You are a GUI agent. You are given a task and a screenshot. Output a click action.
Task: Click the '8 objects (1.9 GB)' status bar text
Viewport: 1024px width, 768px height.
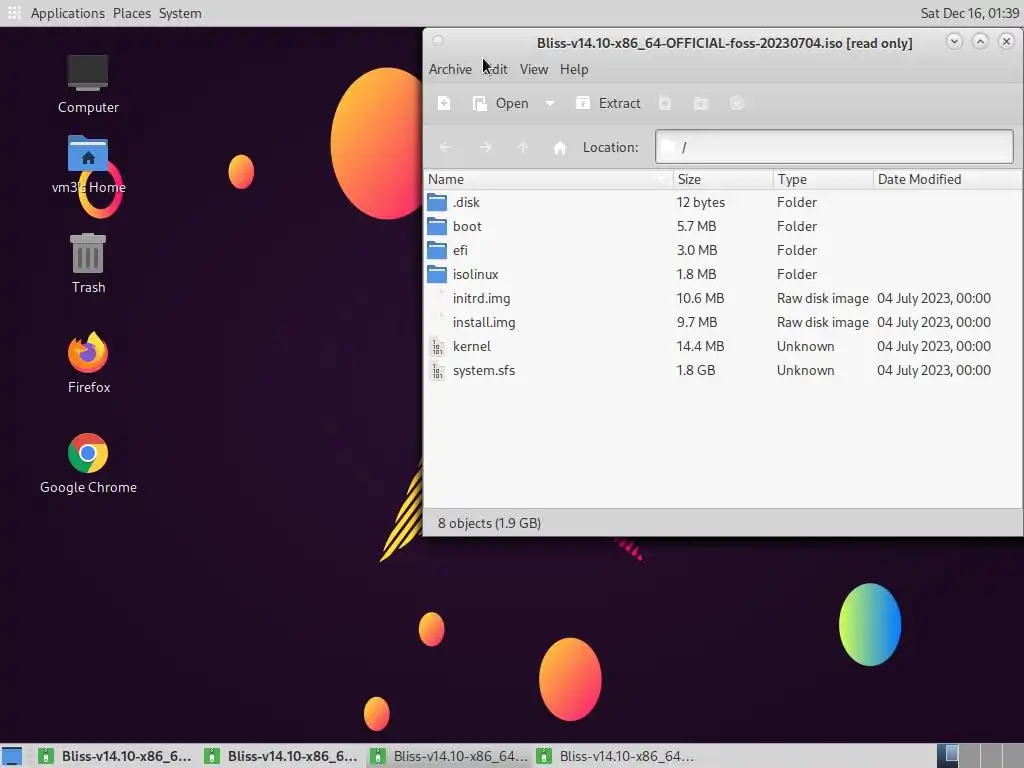(x=489, y=523)
